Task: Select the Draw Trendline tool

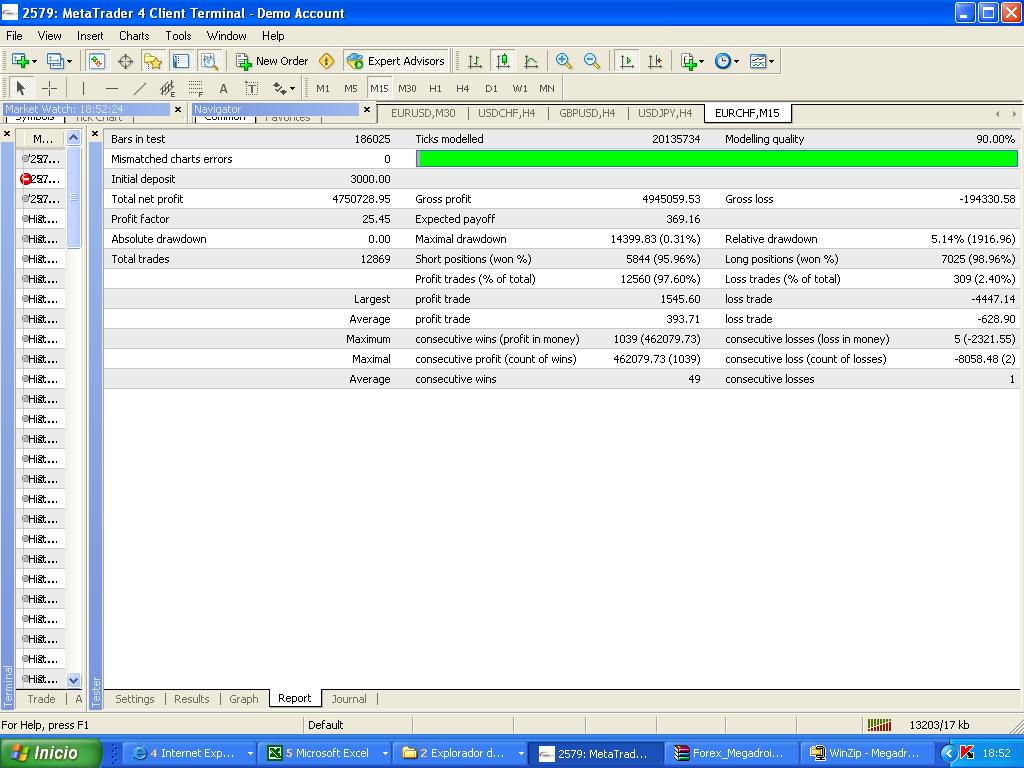Action: pyautogui.click(x=139, y=88)
